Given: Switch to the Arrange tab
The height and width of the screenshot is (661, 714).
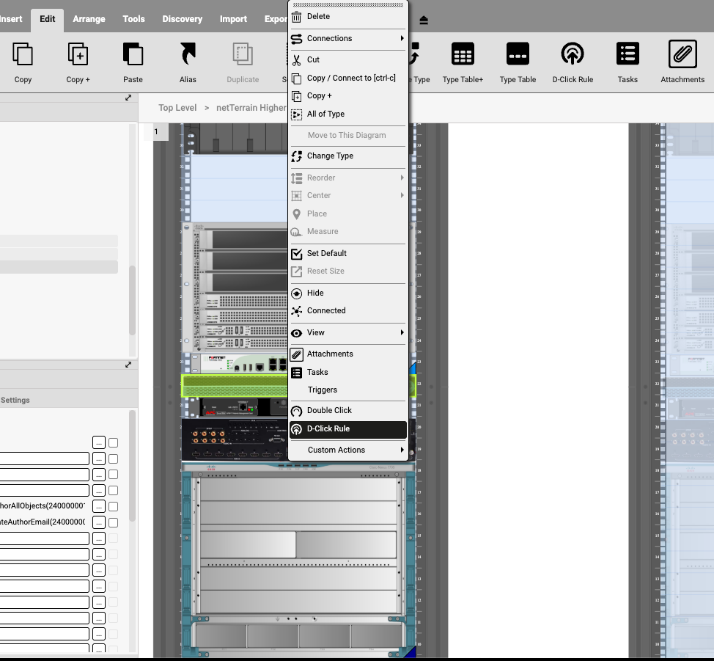Looking at the screenshot, I should [x=89, y=19].
